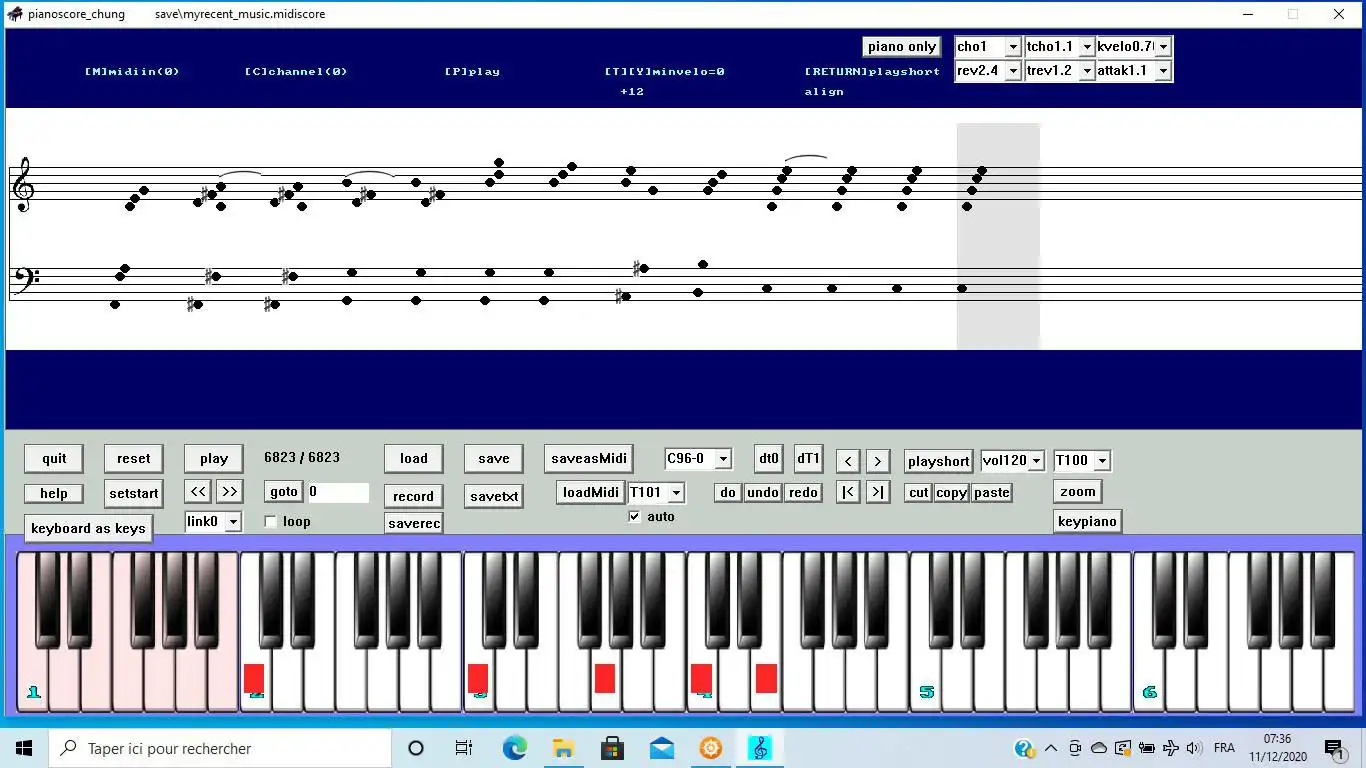This screenshot has width=1366, height=768.
Task: Show hidden system tray icons
Action: click(x=1051, y=748)
